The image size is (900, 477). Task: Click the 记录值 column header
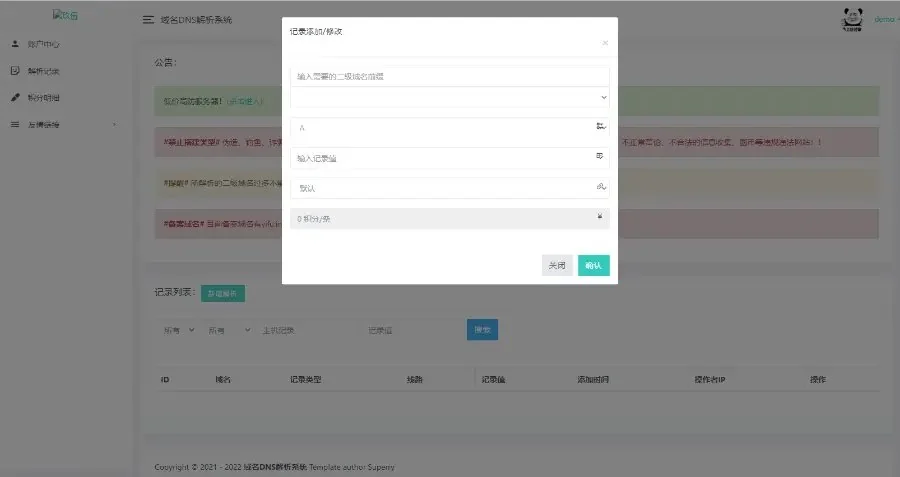click(493, 379)
